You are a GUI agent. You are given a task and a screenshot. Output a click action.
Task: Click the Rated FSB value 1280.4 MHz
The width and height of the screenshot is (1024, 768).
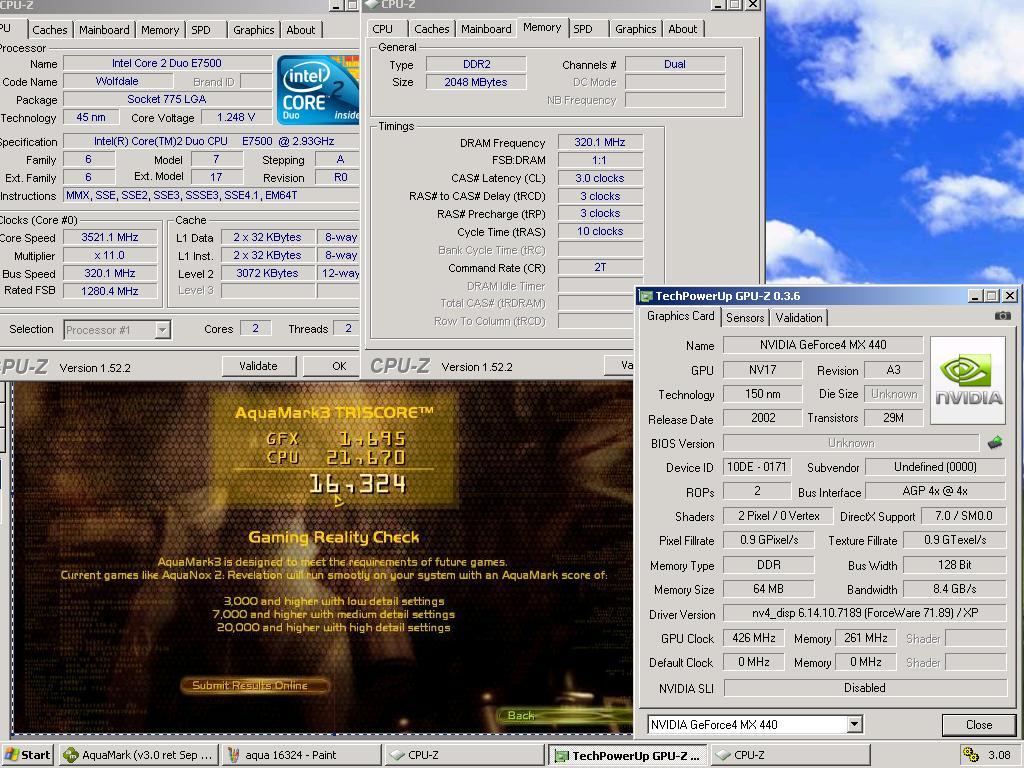110,291
